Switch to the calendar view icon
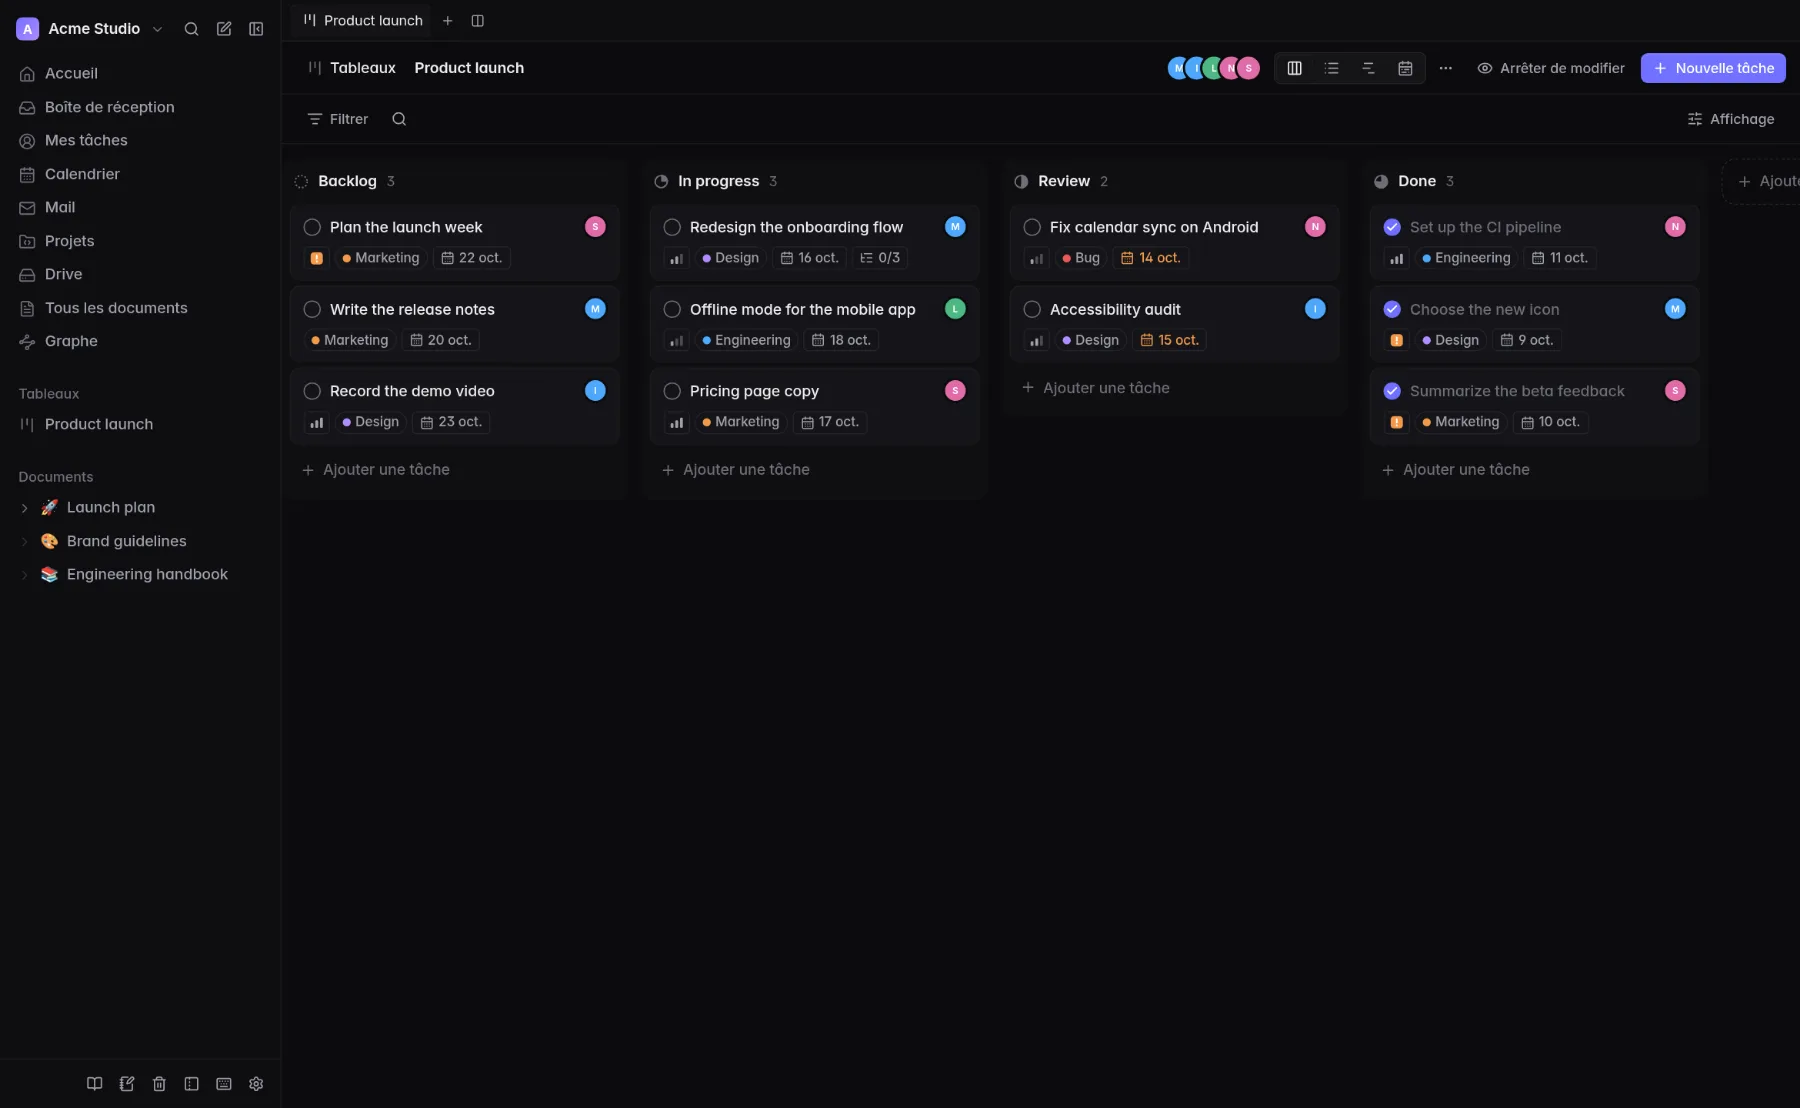Screen dimensions: 1800x1108 coord(1405,68)
